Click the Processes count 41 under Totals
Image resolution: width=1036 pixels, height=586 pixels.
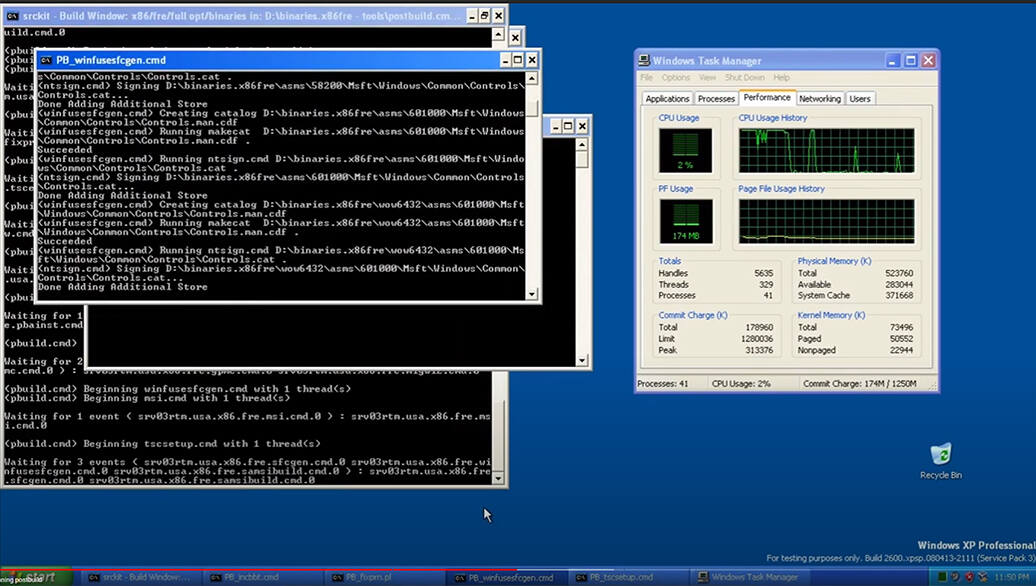768,295
